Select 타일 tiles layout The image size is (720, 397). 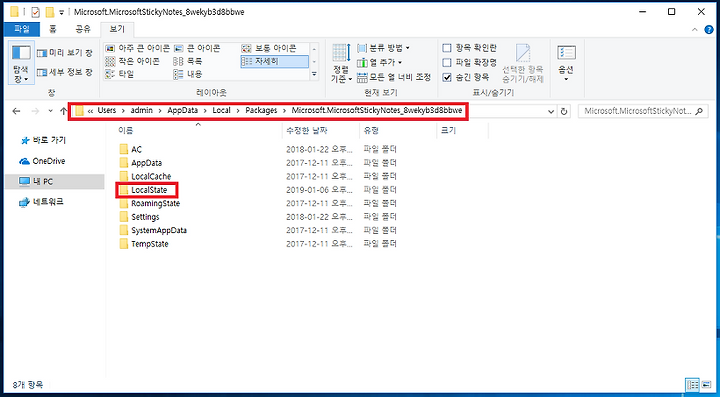pos(120,74)
